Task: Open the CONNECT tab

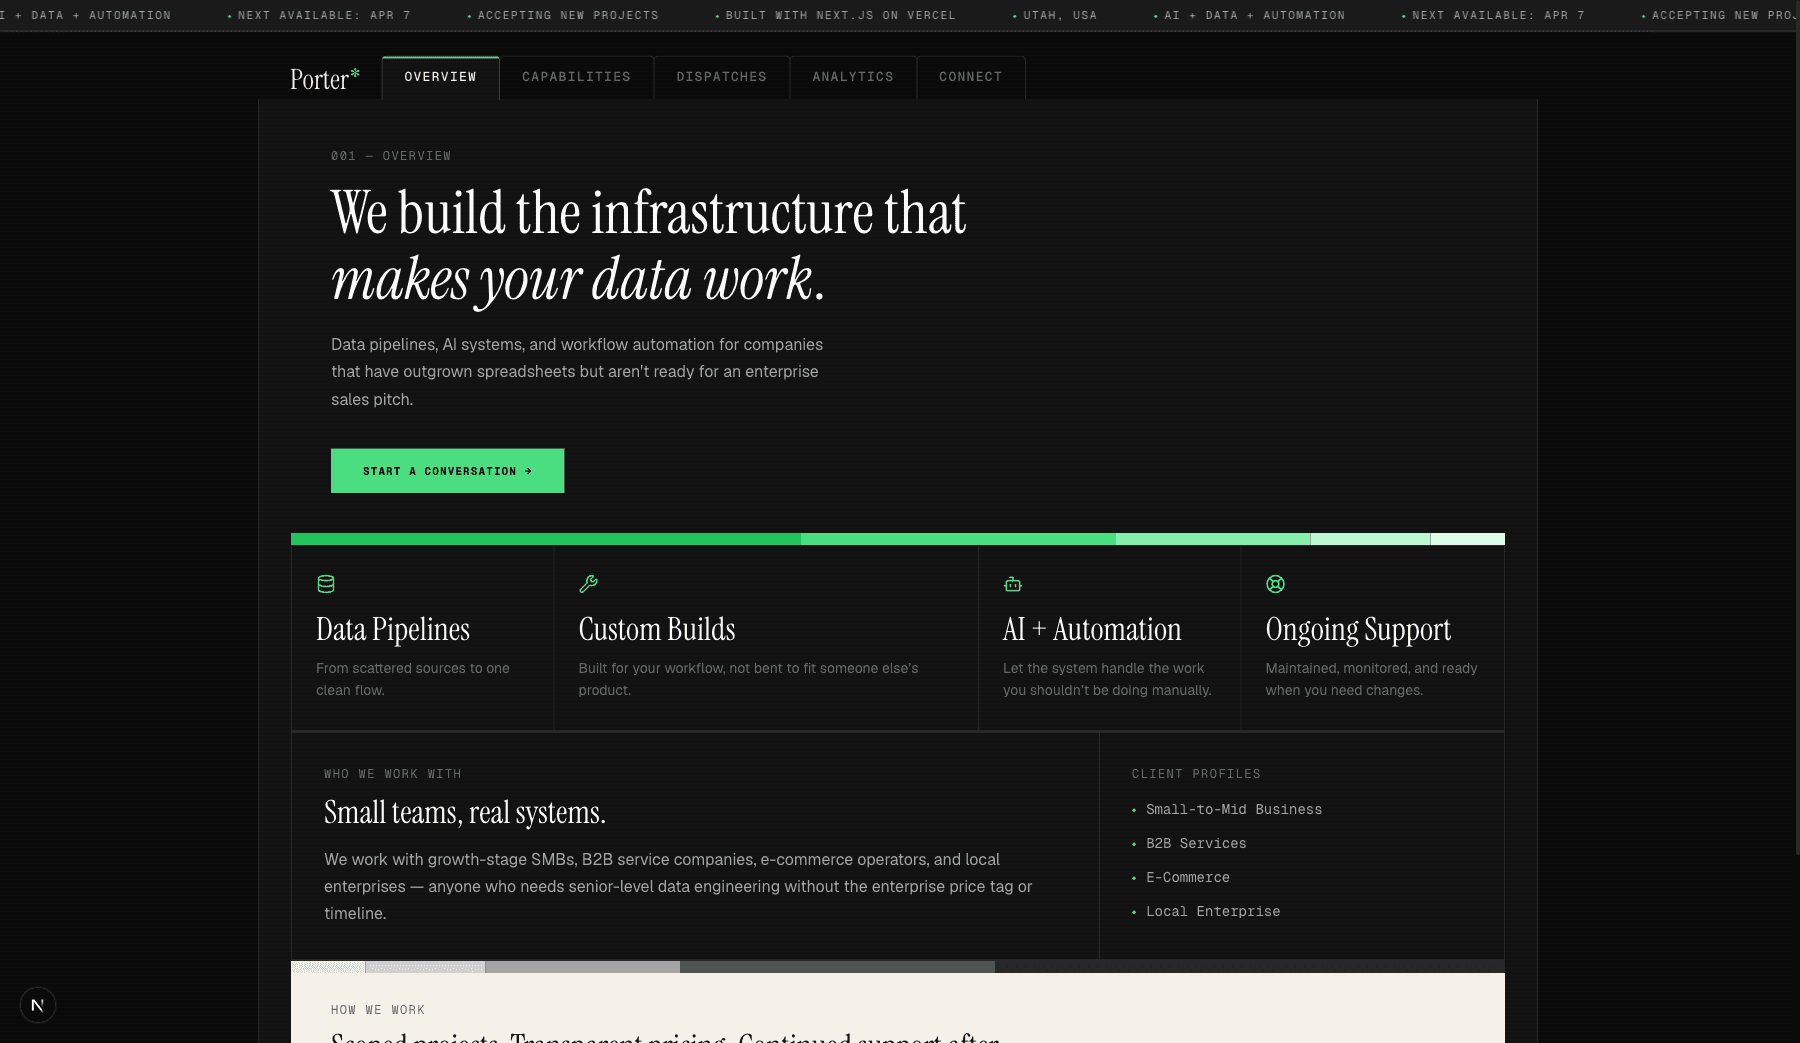Action: 970,77
